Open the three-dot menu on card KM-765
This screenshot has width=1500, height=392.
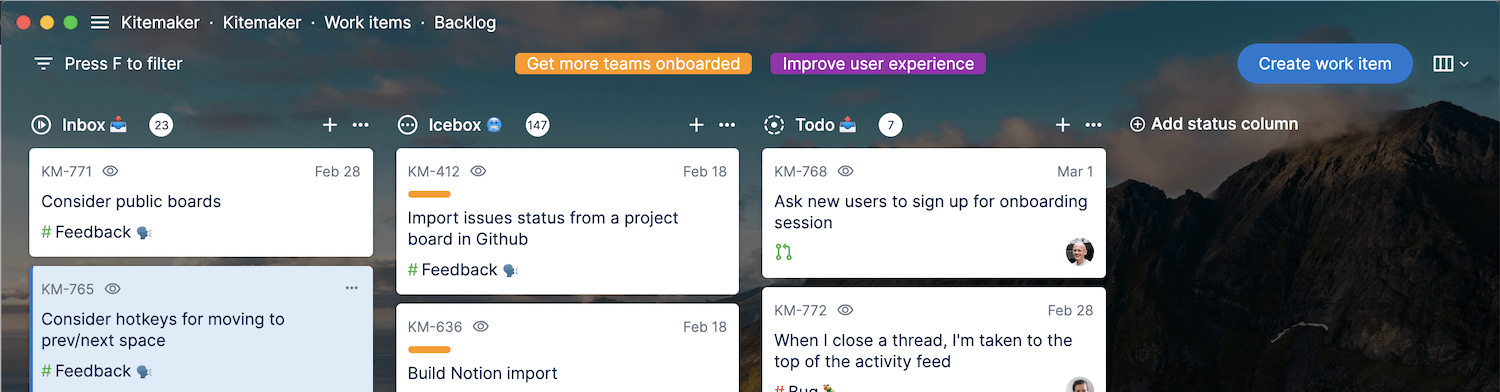(x=352, y=288)
